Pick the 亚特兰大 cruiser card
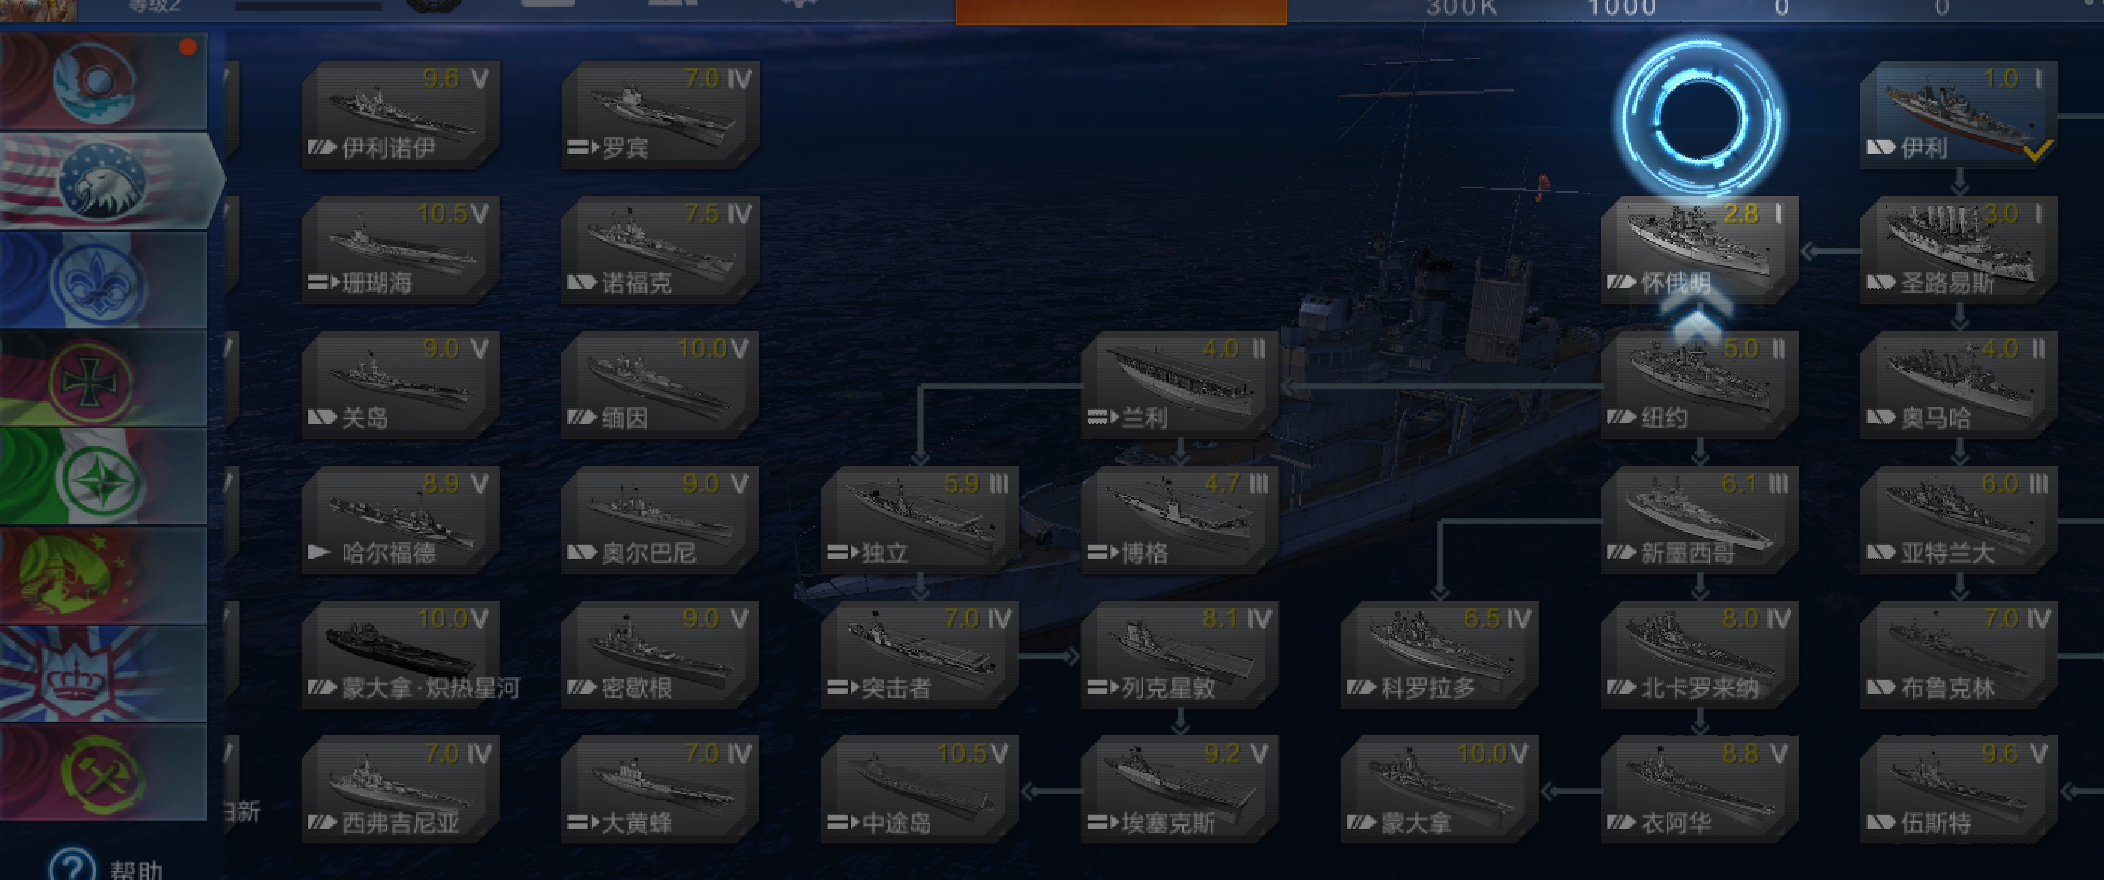 click(x=1959, y=520)
